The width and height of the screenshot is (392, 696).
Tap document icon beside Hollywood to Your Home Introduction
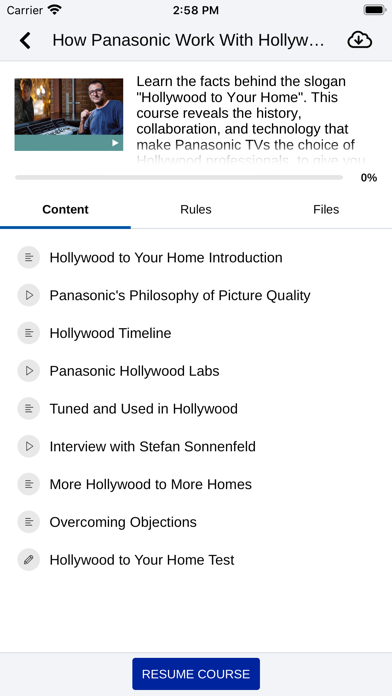point(29,257)
